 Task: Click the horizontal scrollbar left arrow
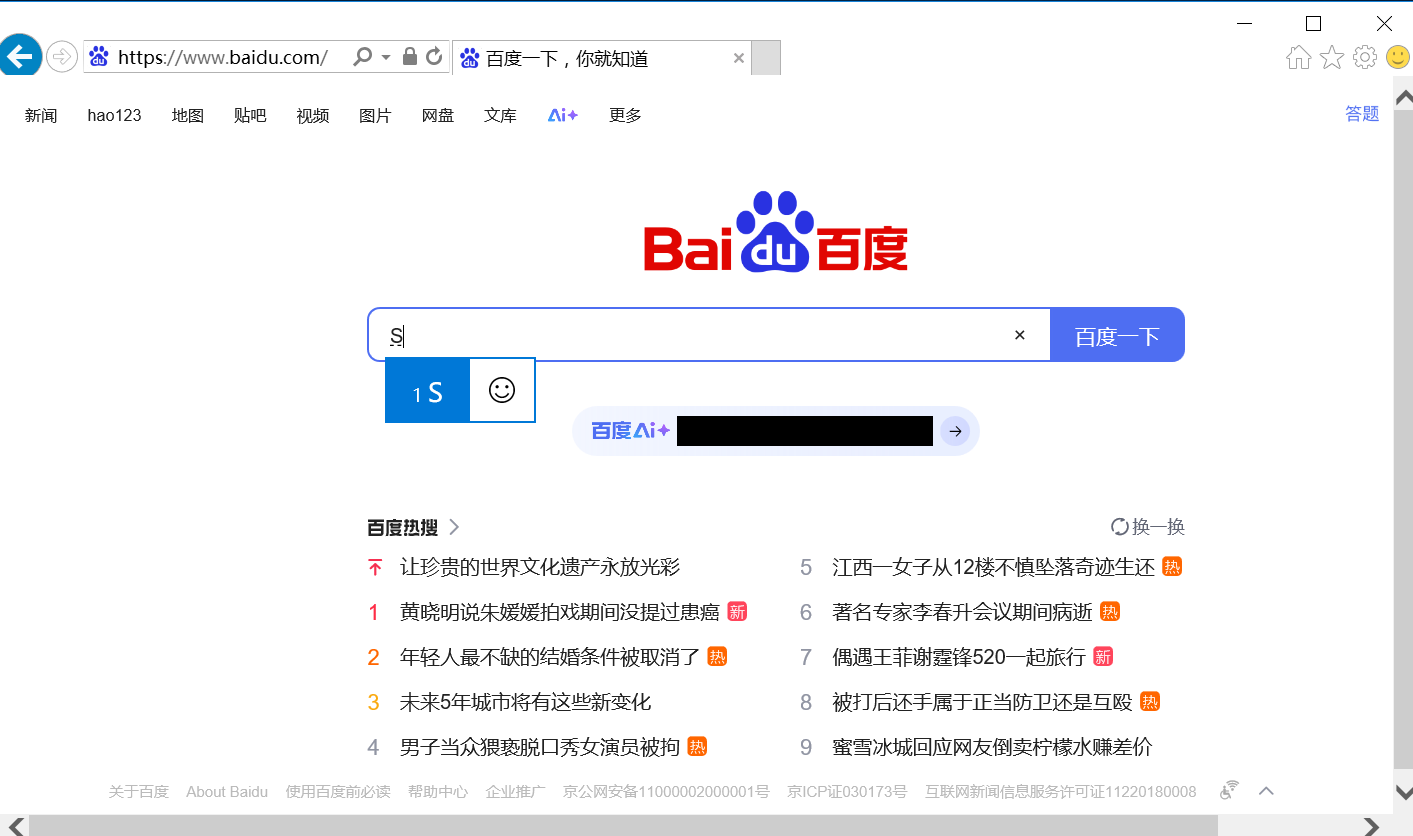coord(17,826)
